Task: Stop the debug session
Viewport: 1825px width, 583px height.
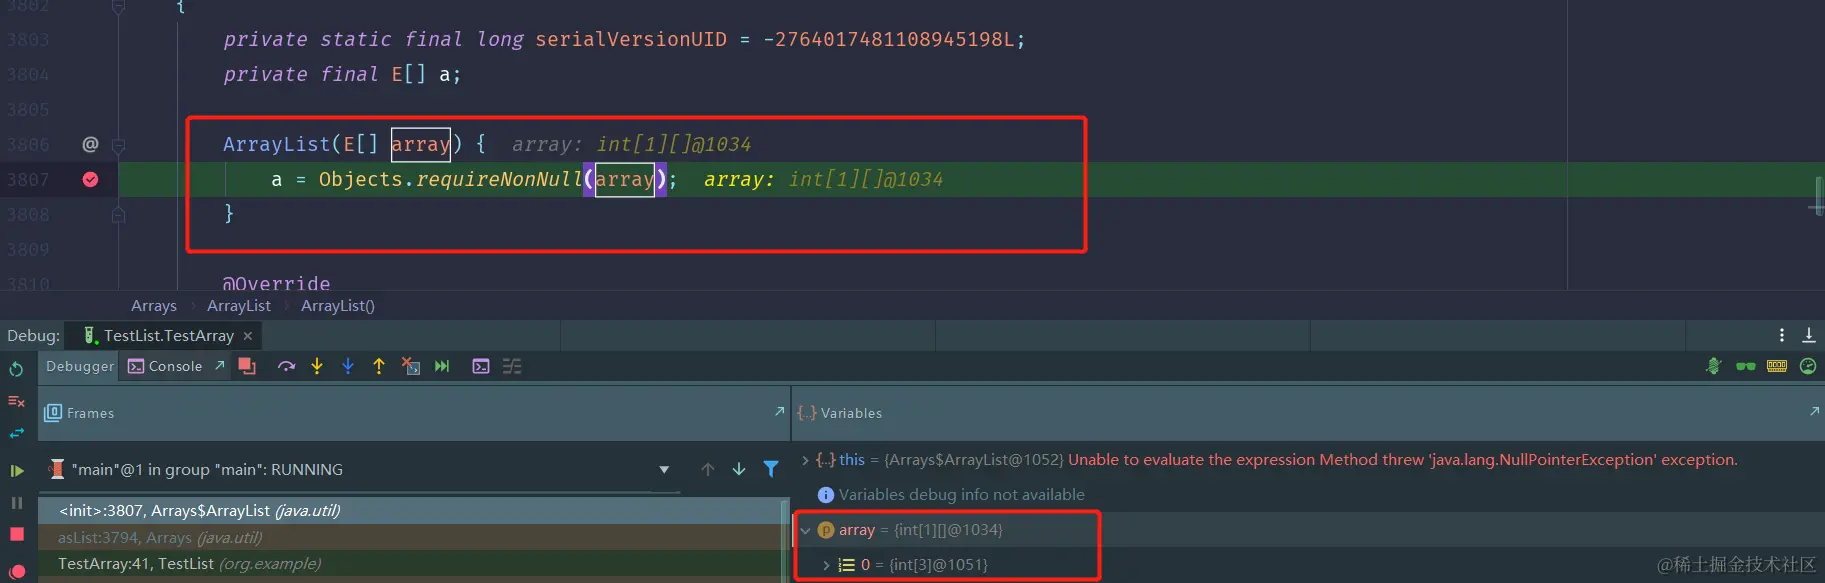Action: (x=16, y=535)
